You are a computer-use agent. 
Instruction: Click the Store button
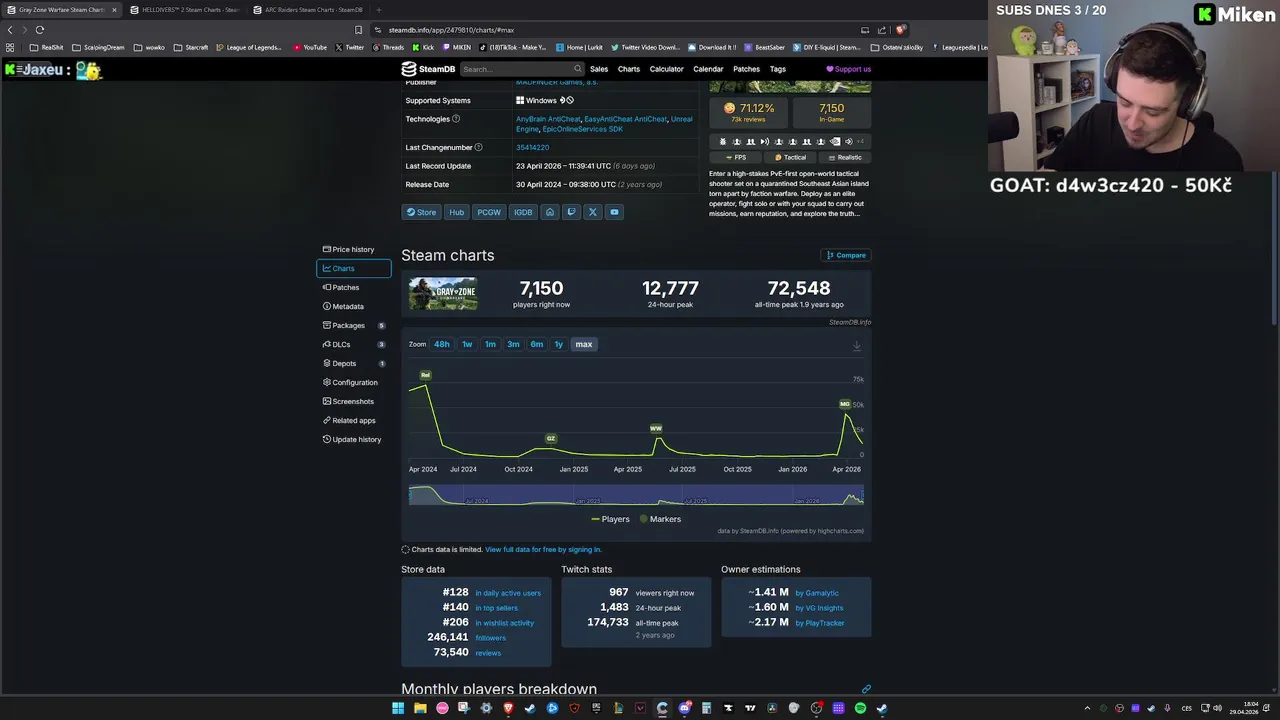point(421,212)
